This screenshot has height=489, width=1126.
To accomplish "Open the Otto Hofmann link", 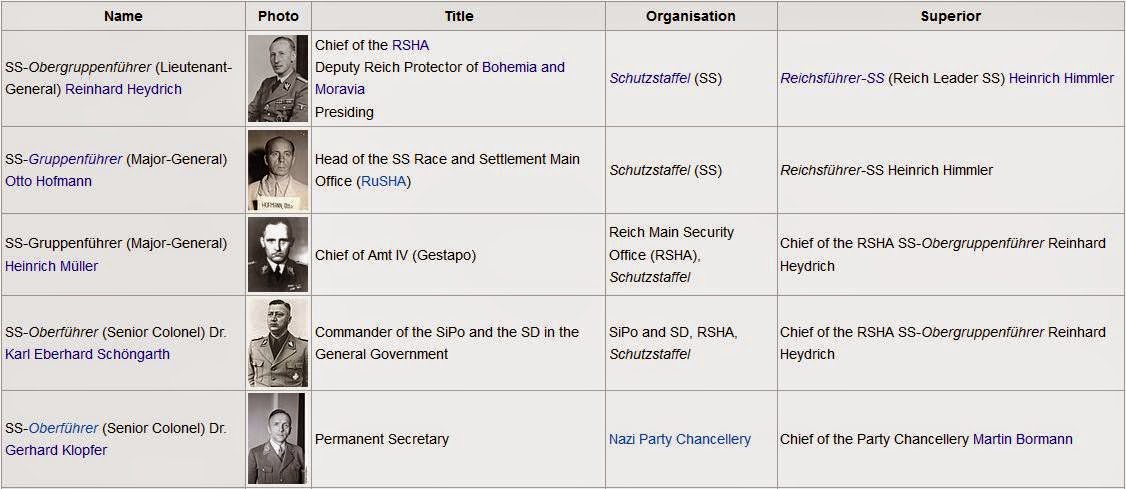I will click(x=48, y=182).
